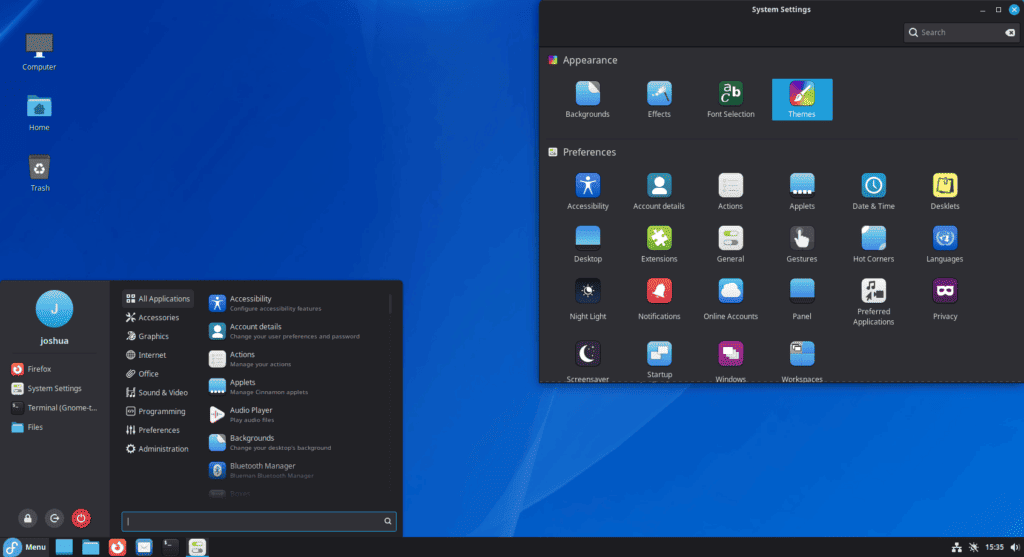Log out using the menu button
The height and width of the screenshot is (557, 1024).
click(x=54, y=518)
